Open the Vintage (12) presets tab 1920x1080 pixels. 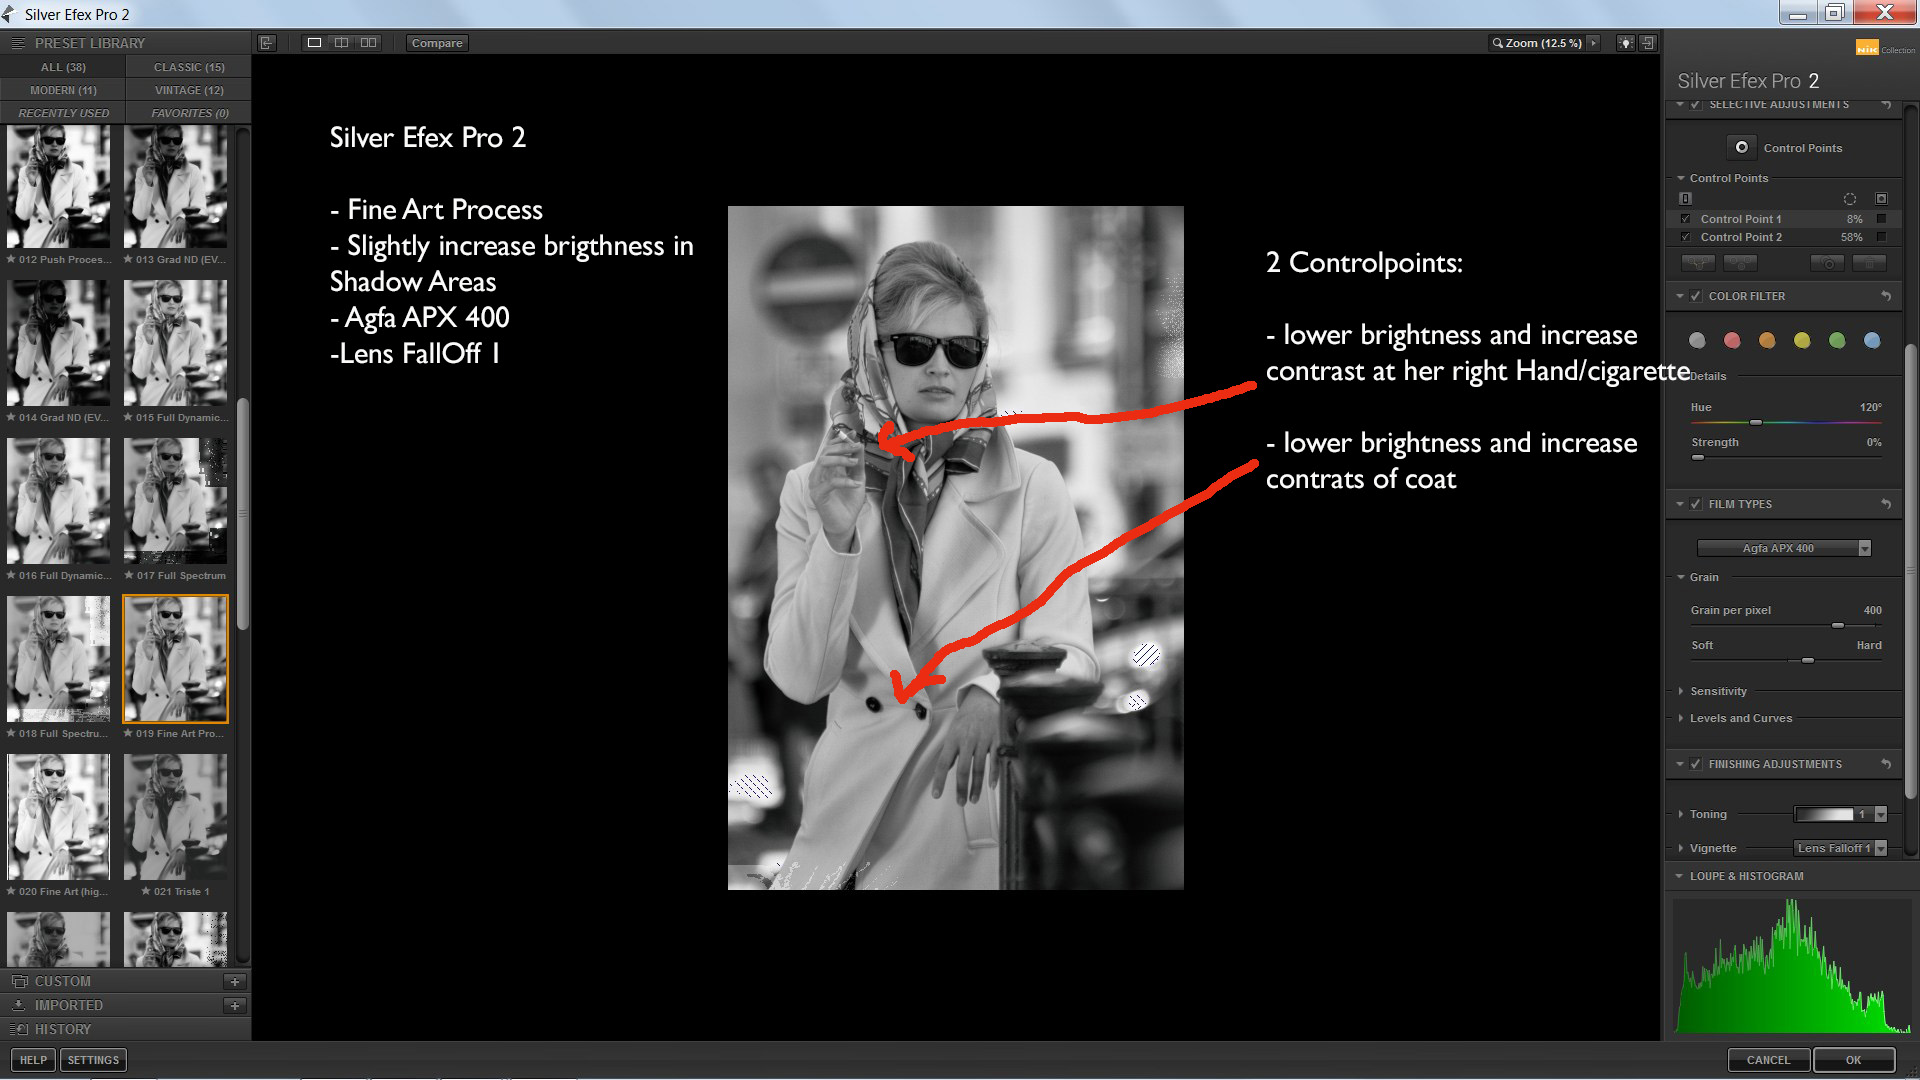point(189,90)
